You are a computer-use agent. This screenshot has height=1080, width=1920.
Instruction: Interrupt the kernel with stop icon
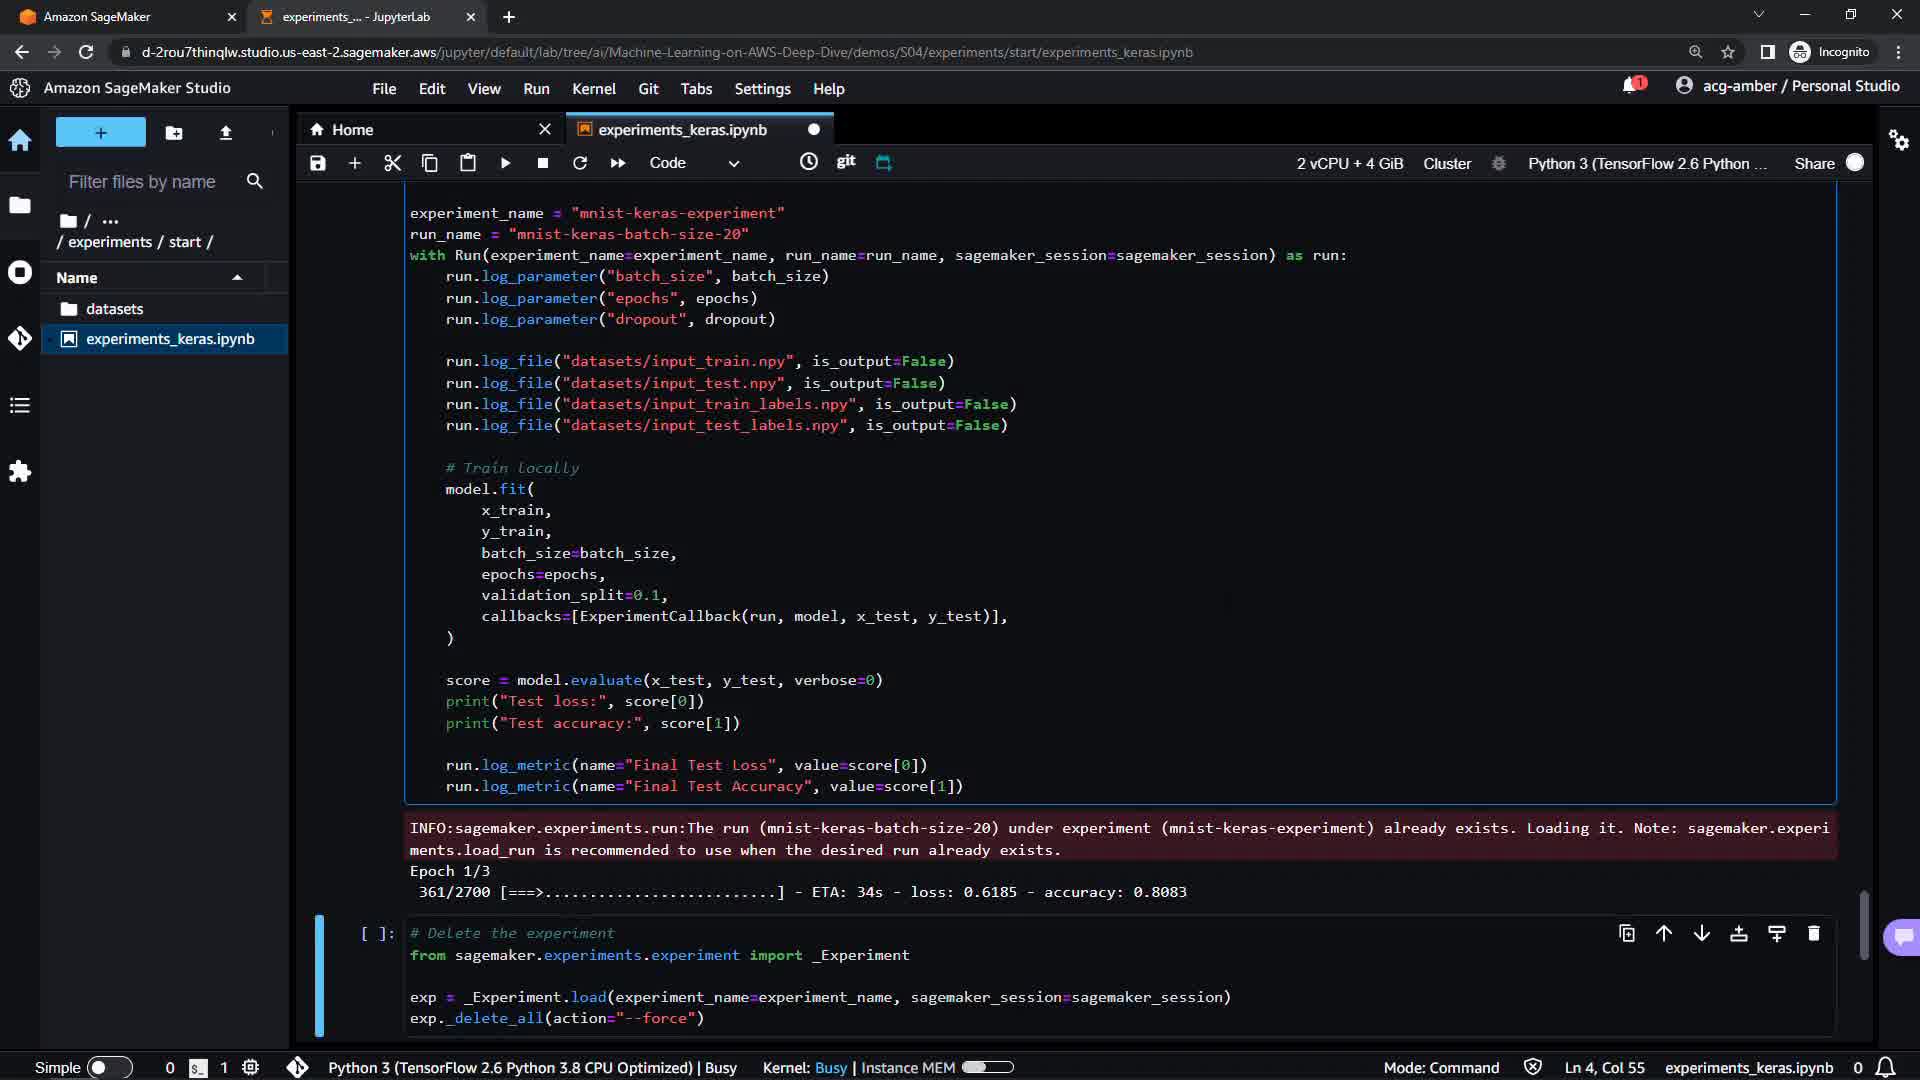542,163
